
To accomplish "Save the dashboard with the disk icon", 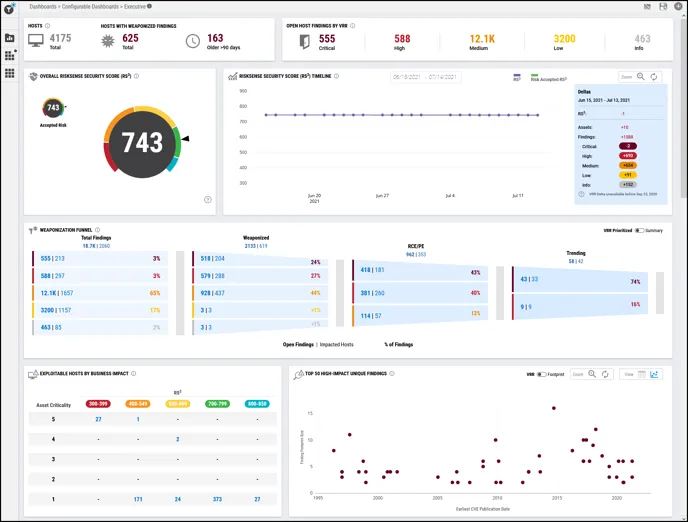I will pyautogui.click(x=663, y=7).
